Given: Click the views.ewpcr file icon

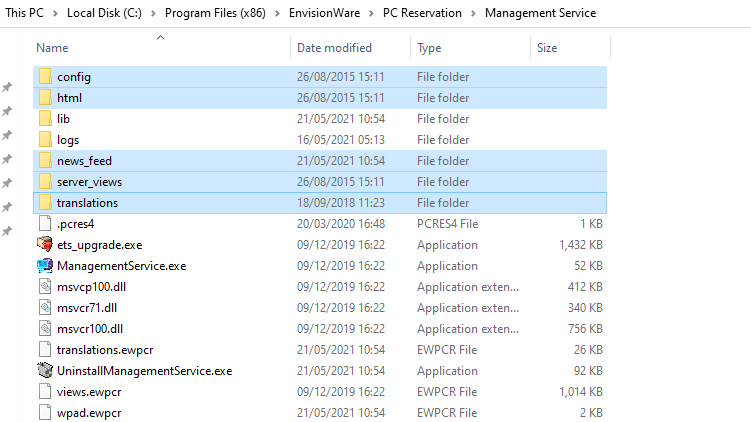Looking at the screenshot, I should pyautogui.click(x=45, y=391).
